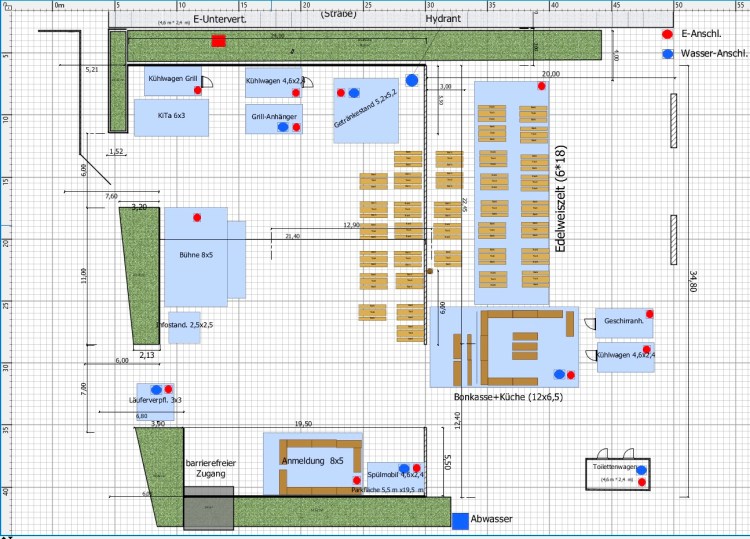Select blue water dot in Grill-Anhänger

[283, 127]
